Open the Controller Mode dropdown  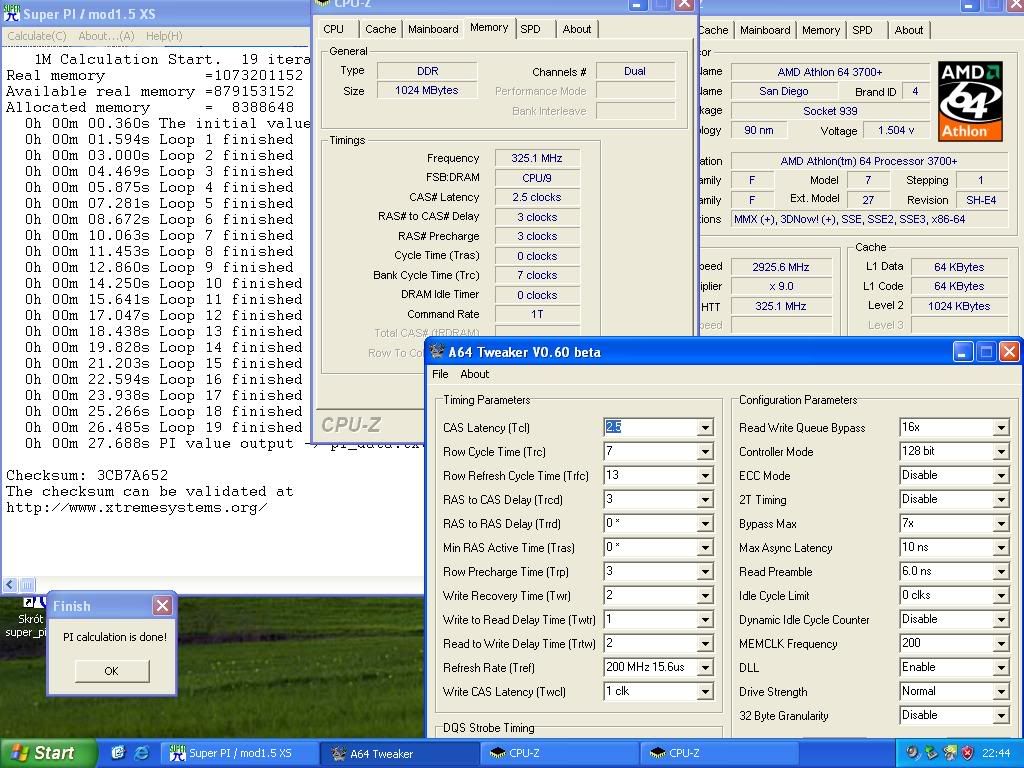[1001, 452]
